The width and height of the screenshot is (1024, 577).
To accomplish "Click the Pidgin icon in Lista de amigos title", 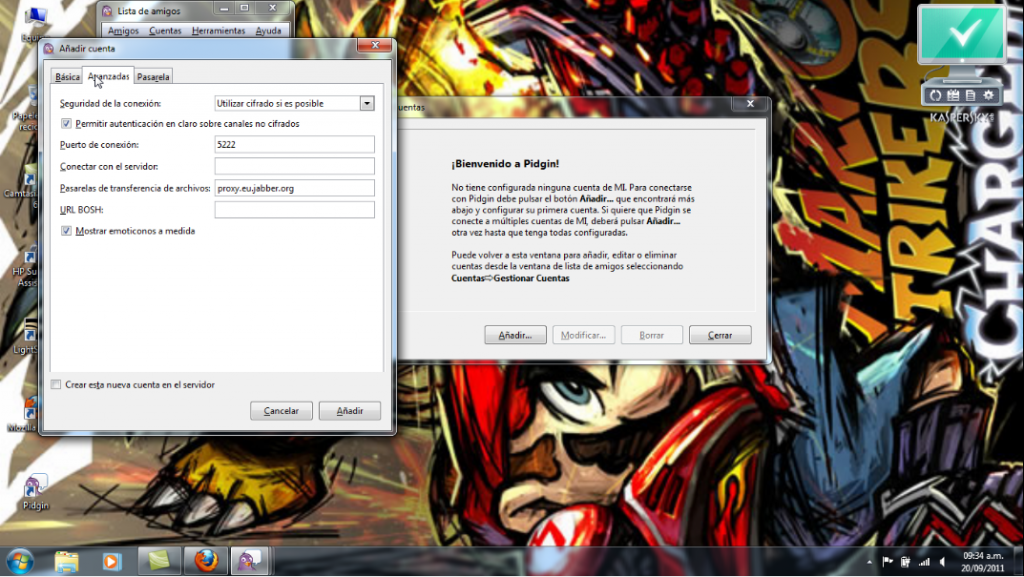I will pos(107,11).
